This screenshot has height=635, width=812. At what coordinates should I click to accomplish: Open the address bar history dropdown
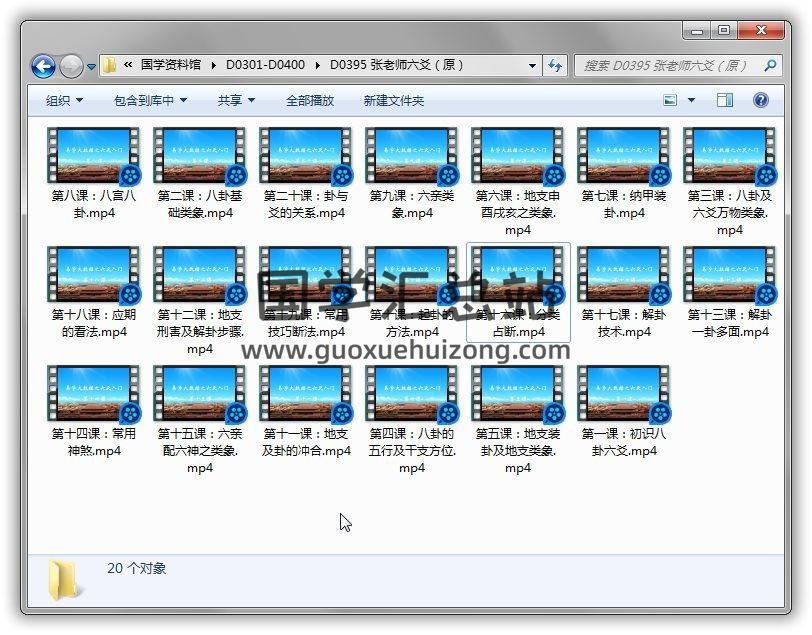coord(532,66)
